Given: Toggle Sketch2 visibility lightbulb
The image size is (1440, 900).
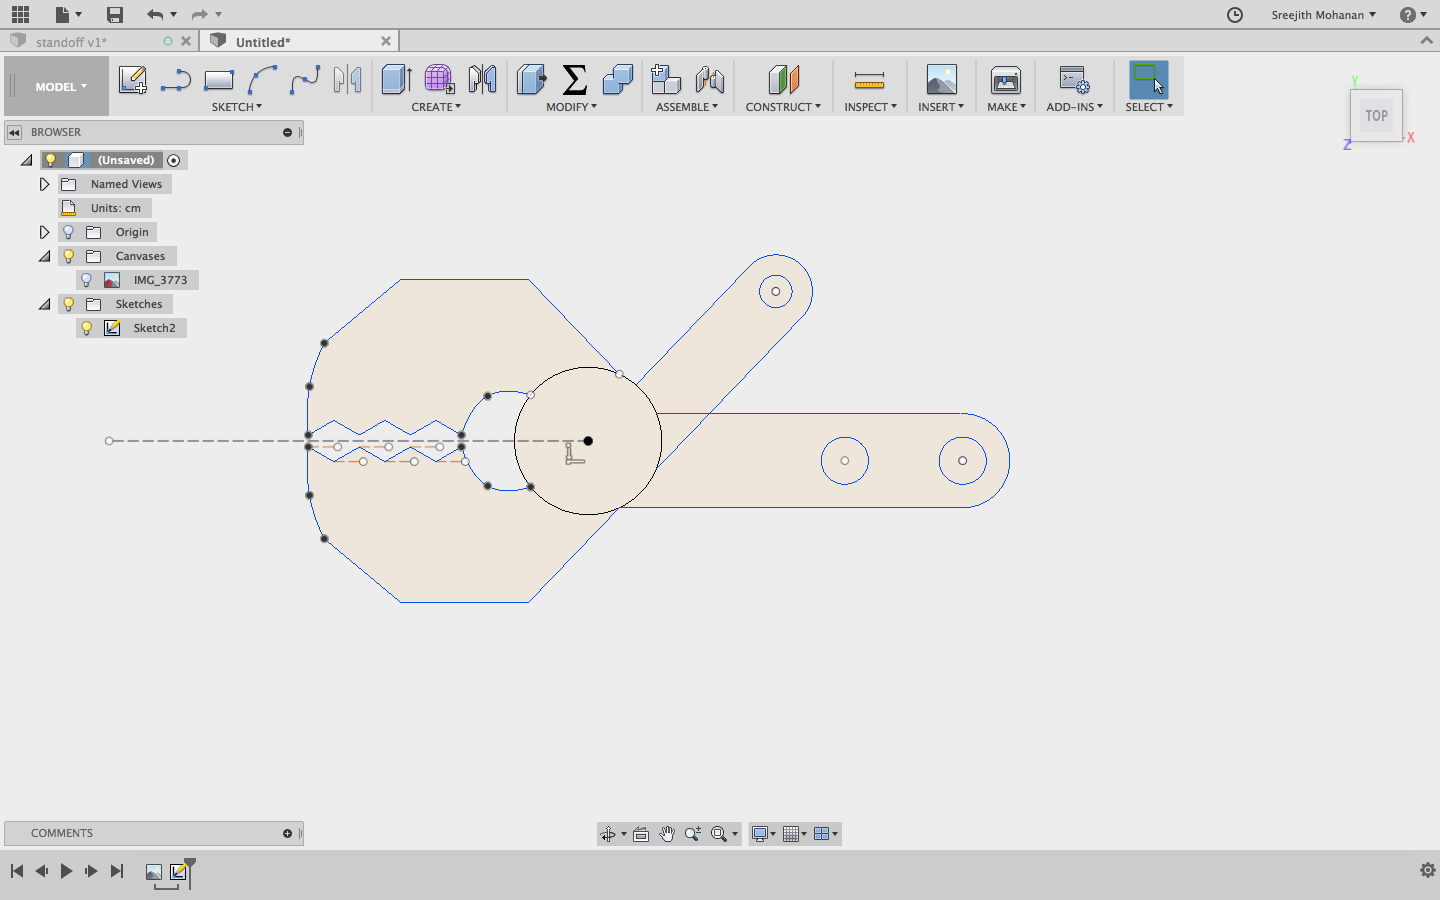Looking at the screenshot, I should (87, 328).
